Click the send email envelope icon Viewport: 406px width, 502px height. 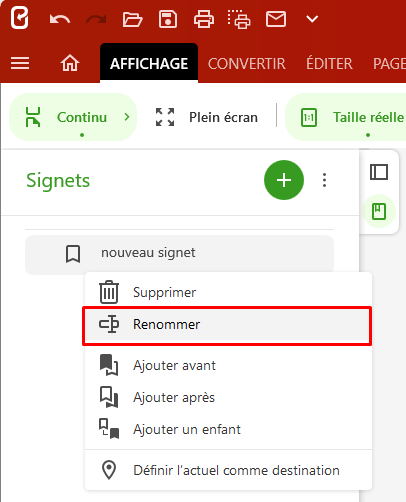276,19
